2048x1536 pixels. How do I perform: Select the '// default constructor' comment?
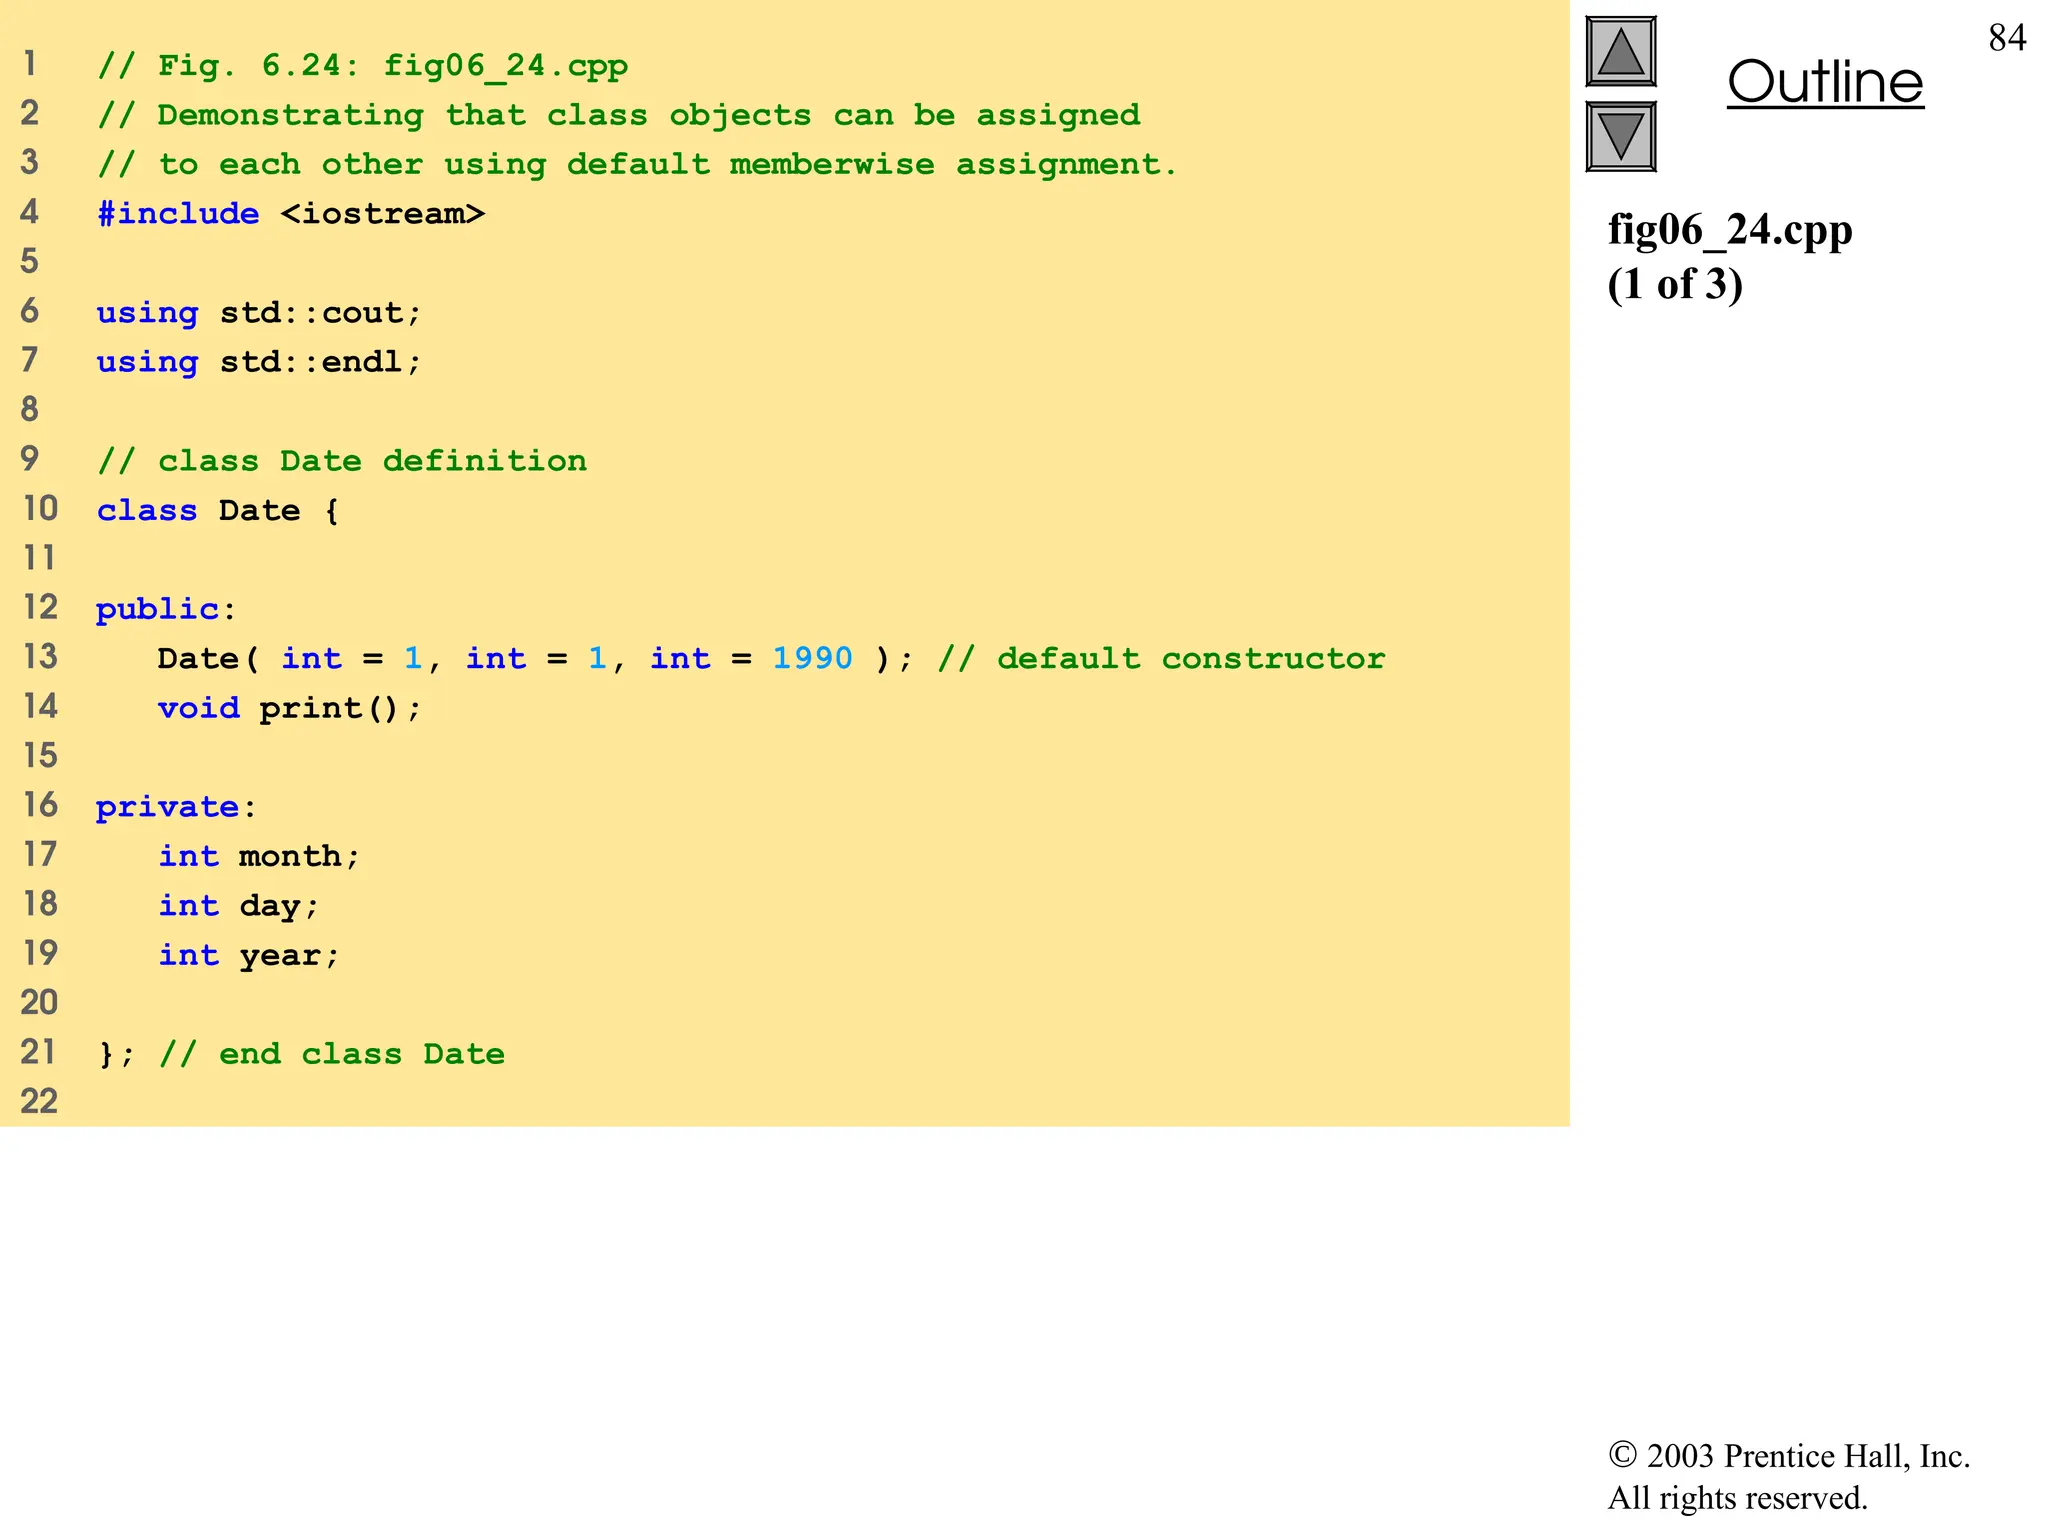pyautogui.click(x=1161, y=658)
